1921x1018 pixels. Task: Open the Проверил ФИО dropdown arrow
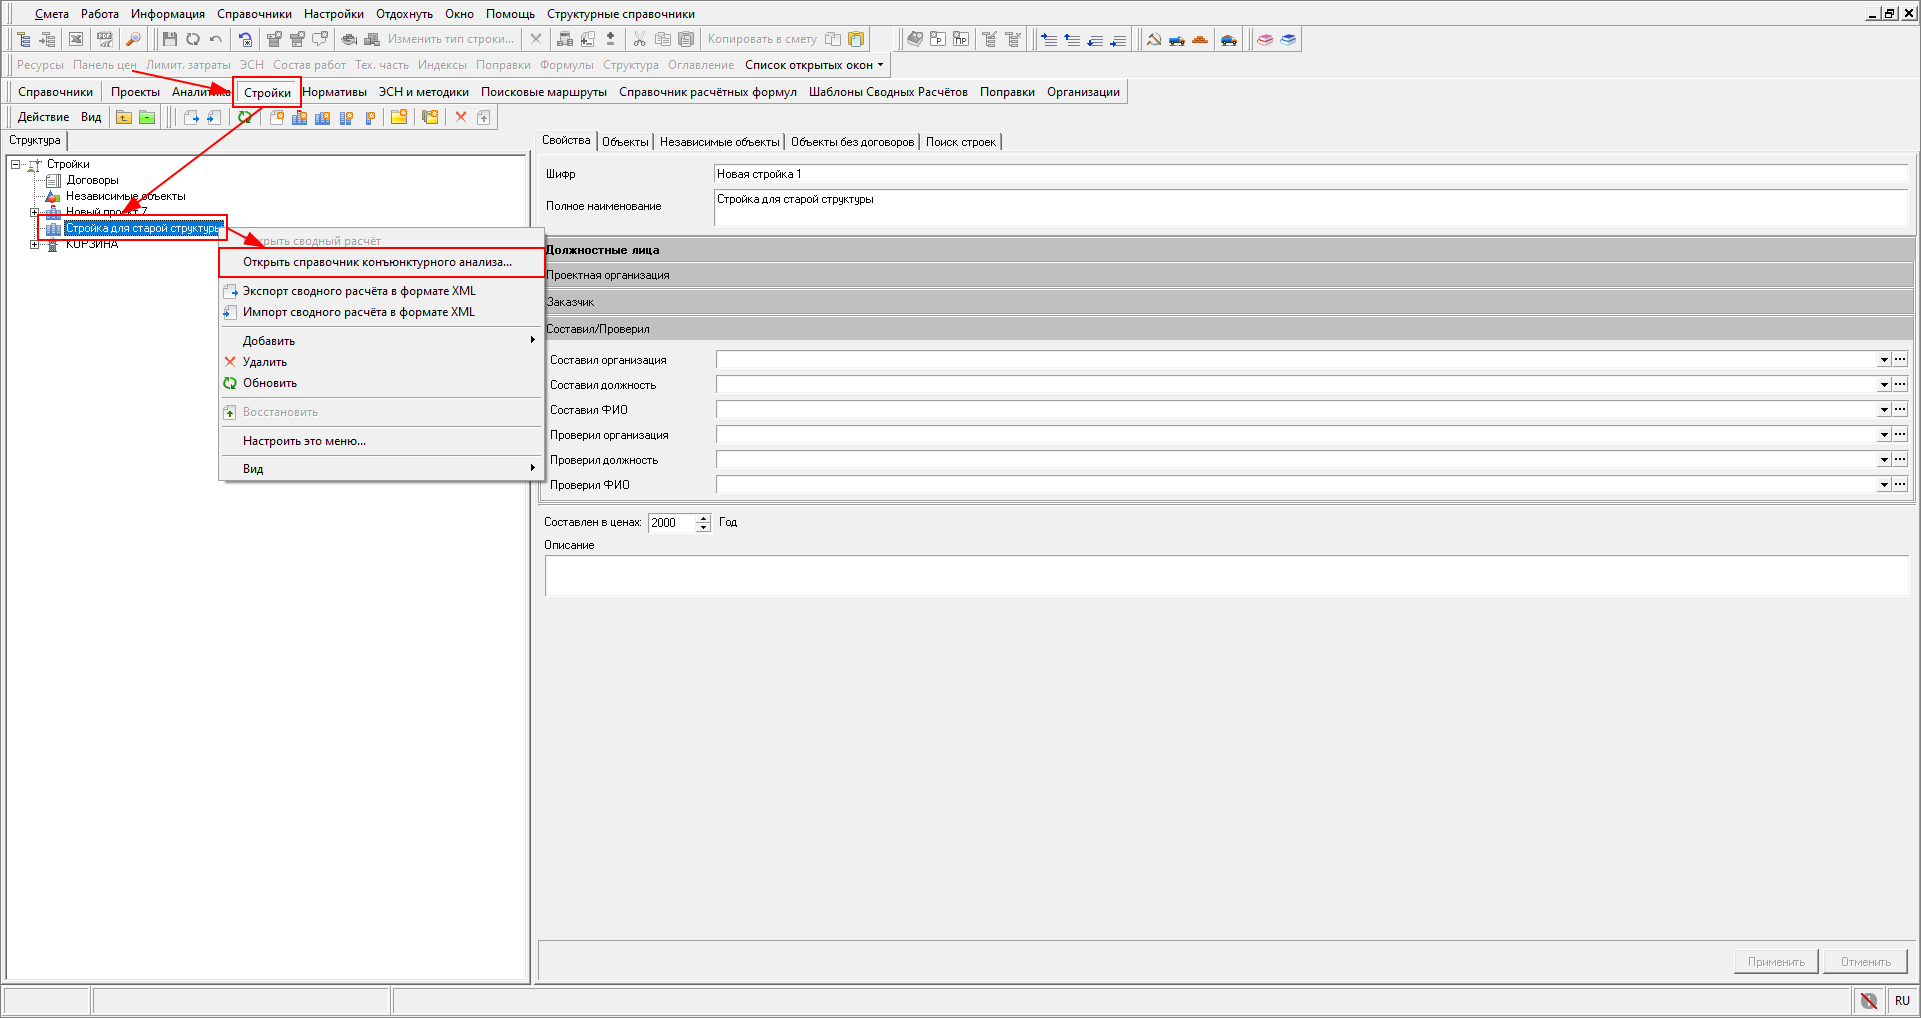[x=1884, y=485]
